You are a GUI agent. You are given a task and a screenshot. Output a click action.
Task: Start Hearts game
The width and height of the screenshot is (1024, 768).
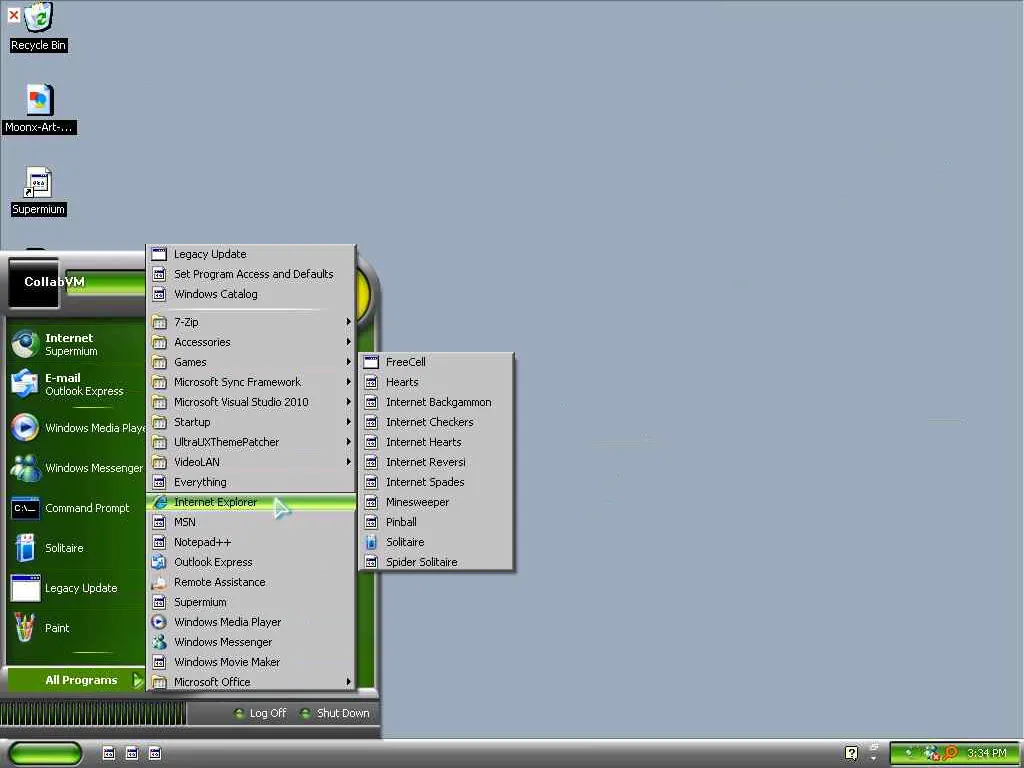point(436,382)
